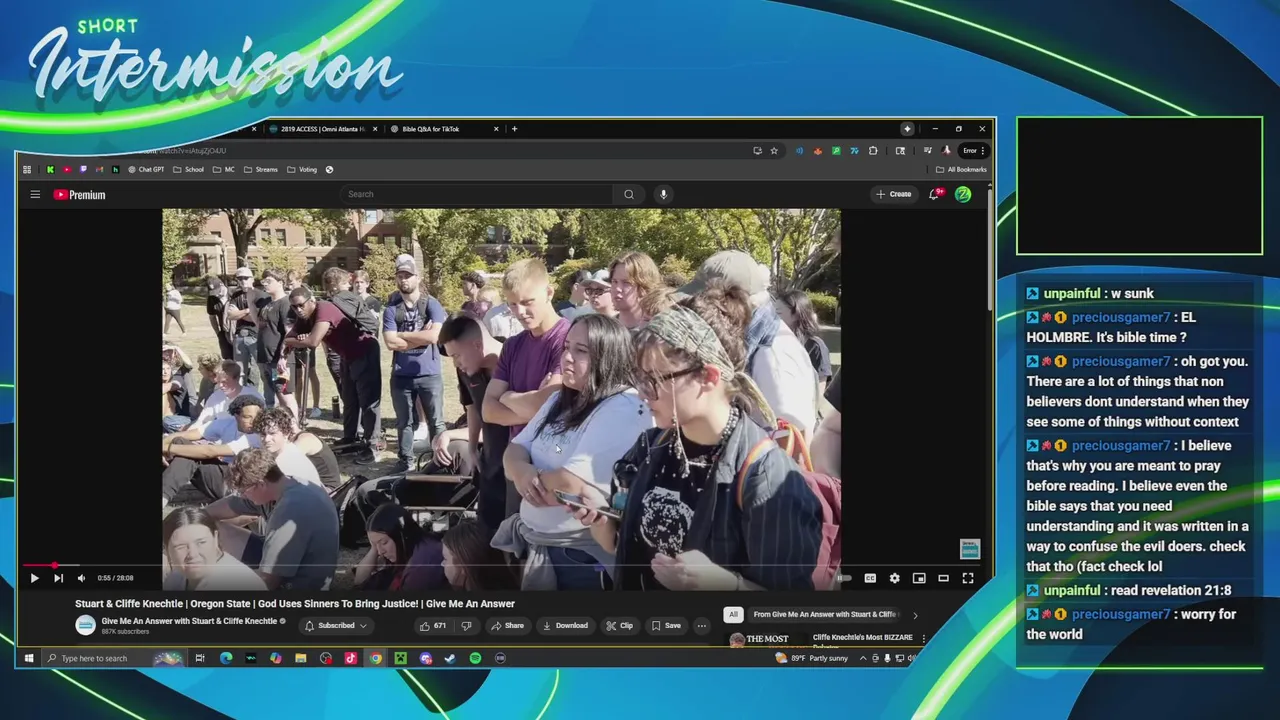Close the Bible Q&A for TikTok tab
This screenshot has height=720, width=1280.
click(496, 129)
